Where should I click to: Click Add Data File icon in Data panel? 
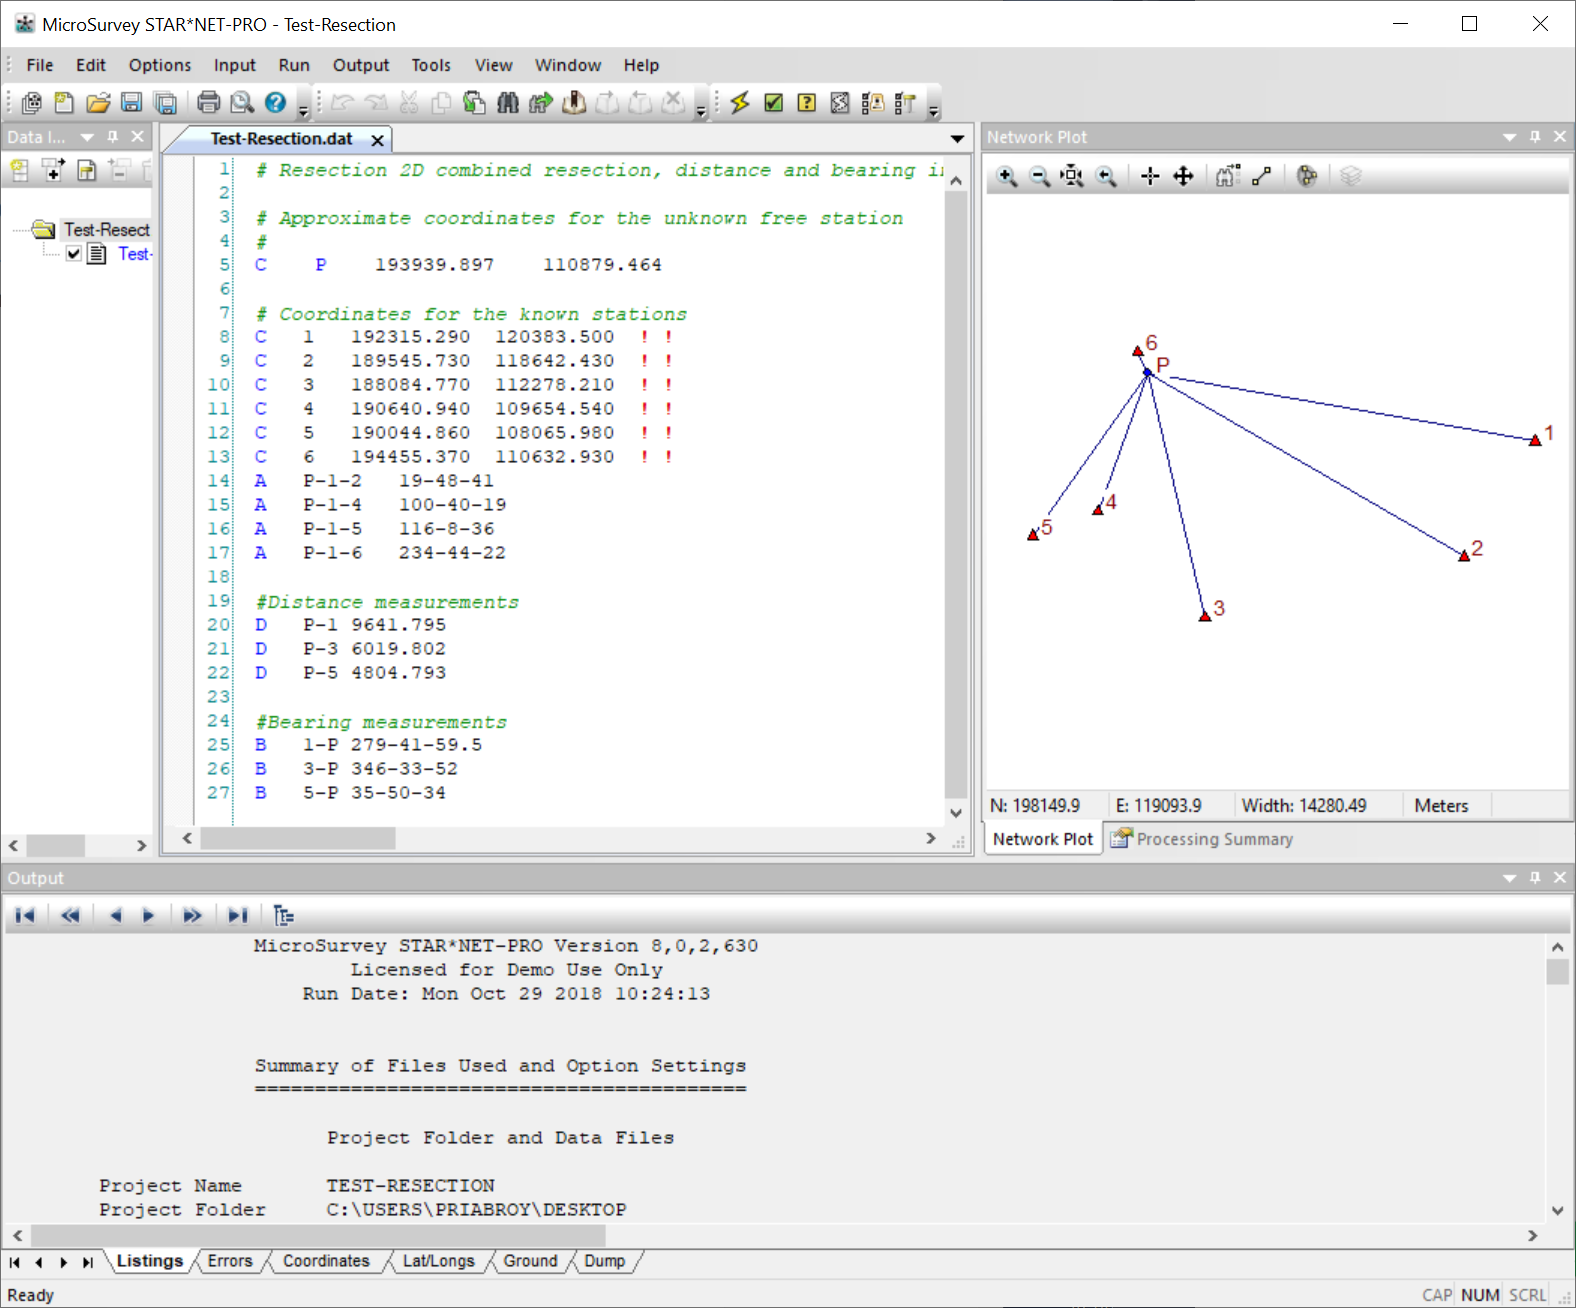pyautogui.click(x=54, y=170)
